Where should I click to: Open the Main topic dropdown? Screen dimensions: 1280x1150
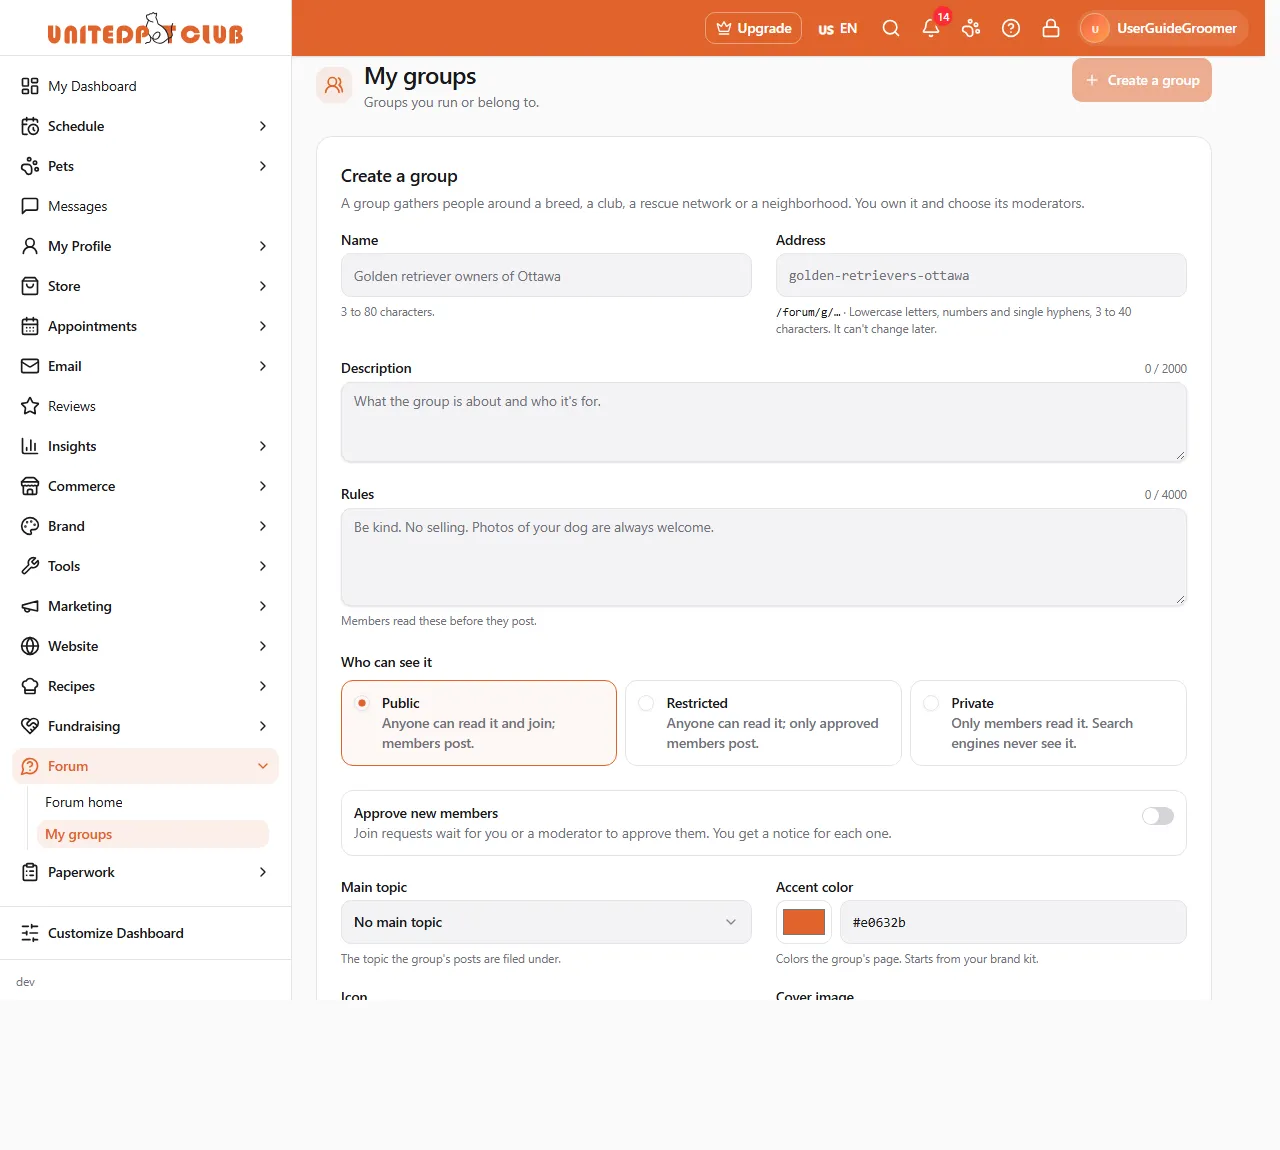[x=546, y=922]
